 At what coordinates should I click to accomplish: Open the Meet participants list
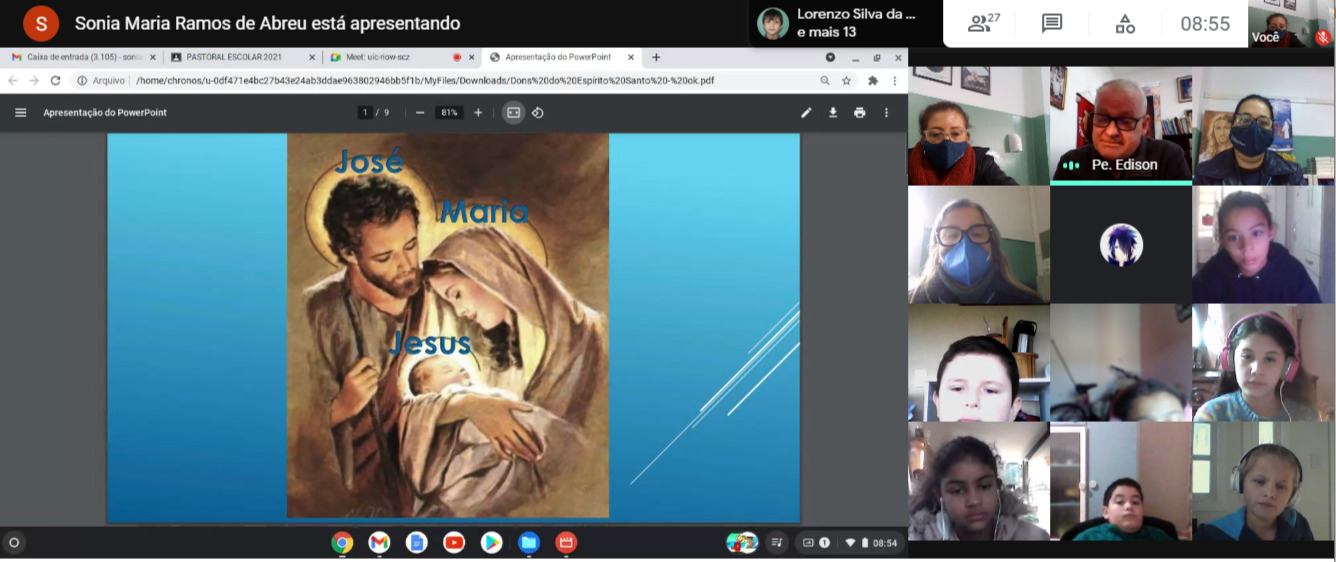click(x=983, y=24)
